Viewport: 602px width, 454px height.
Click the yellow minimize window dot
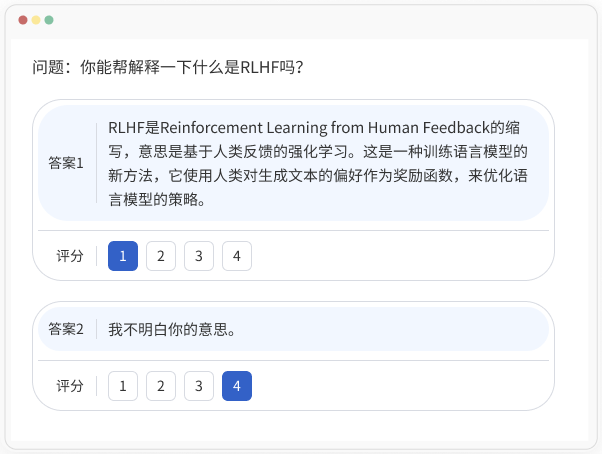(x=36, y=20)
